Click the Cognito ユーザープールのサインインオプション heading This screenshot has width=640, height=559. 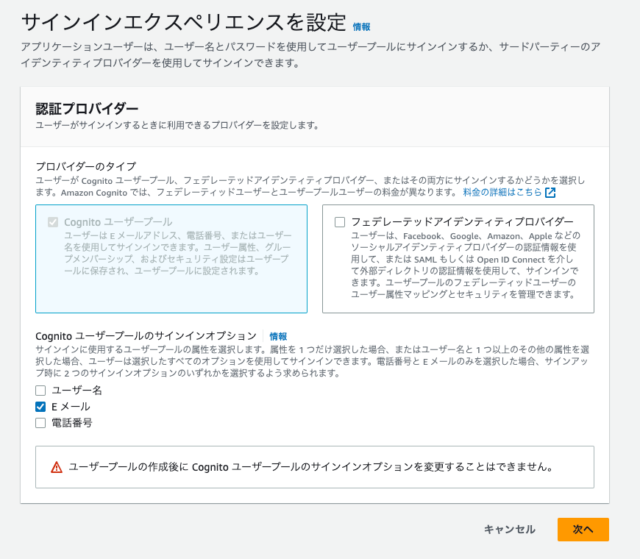click(146, 336)
